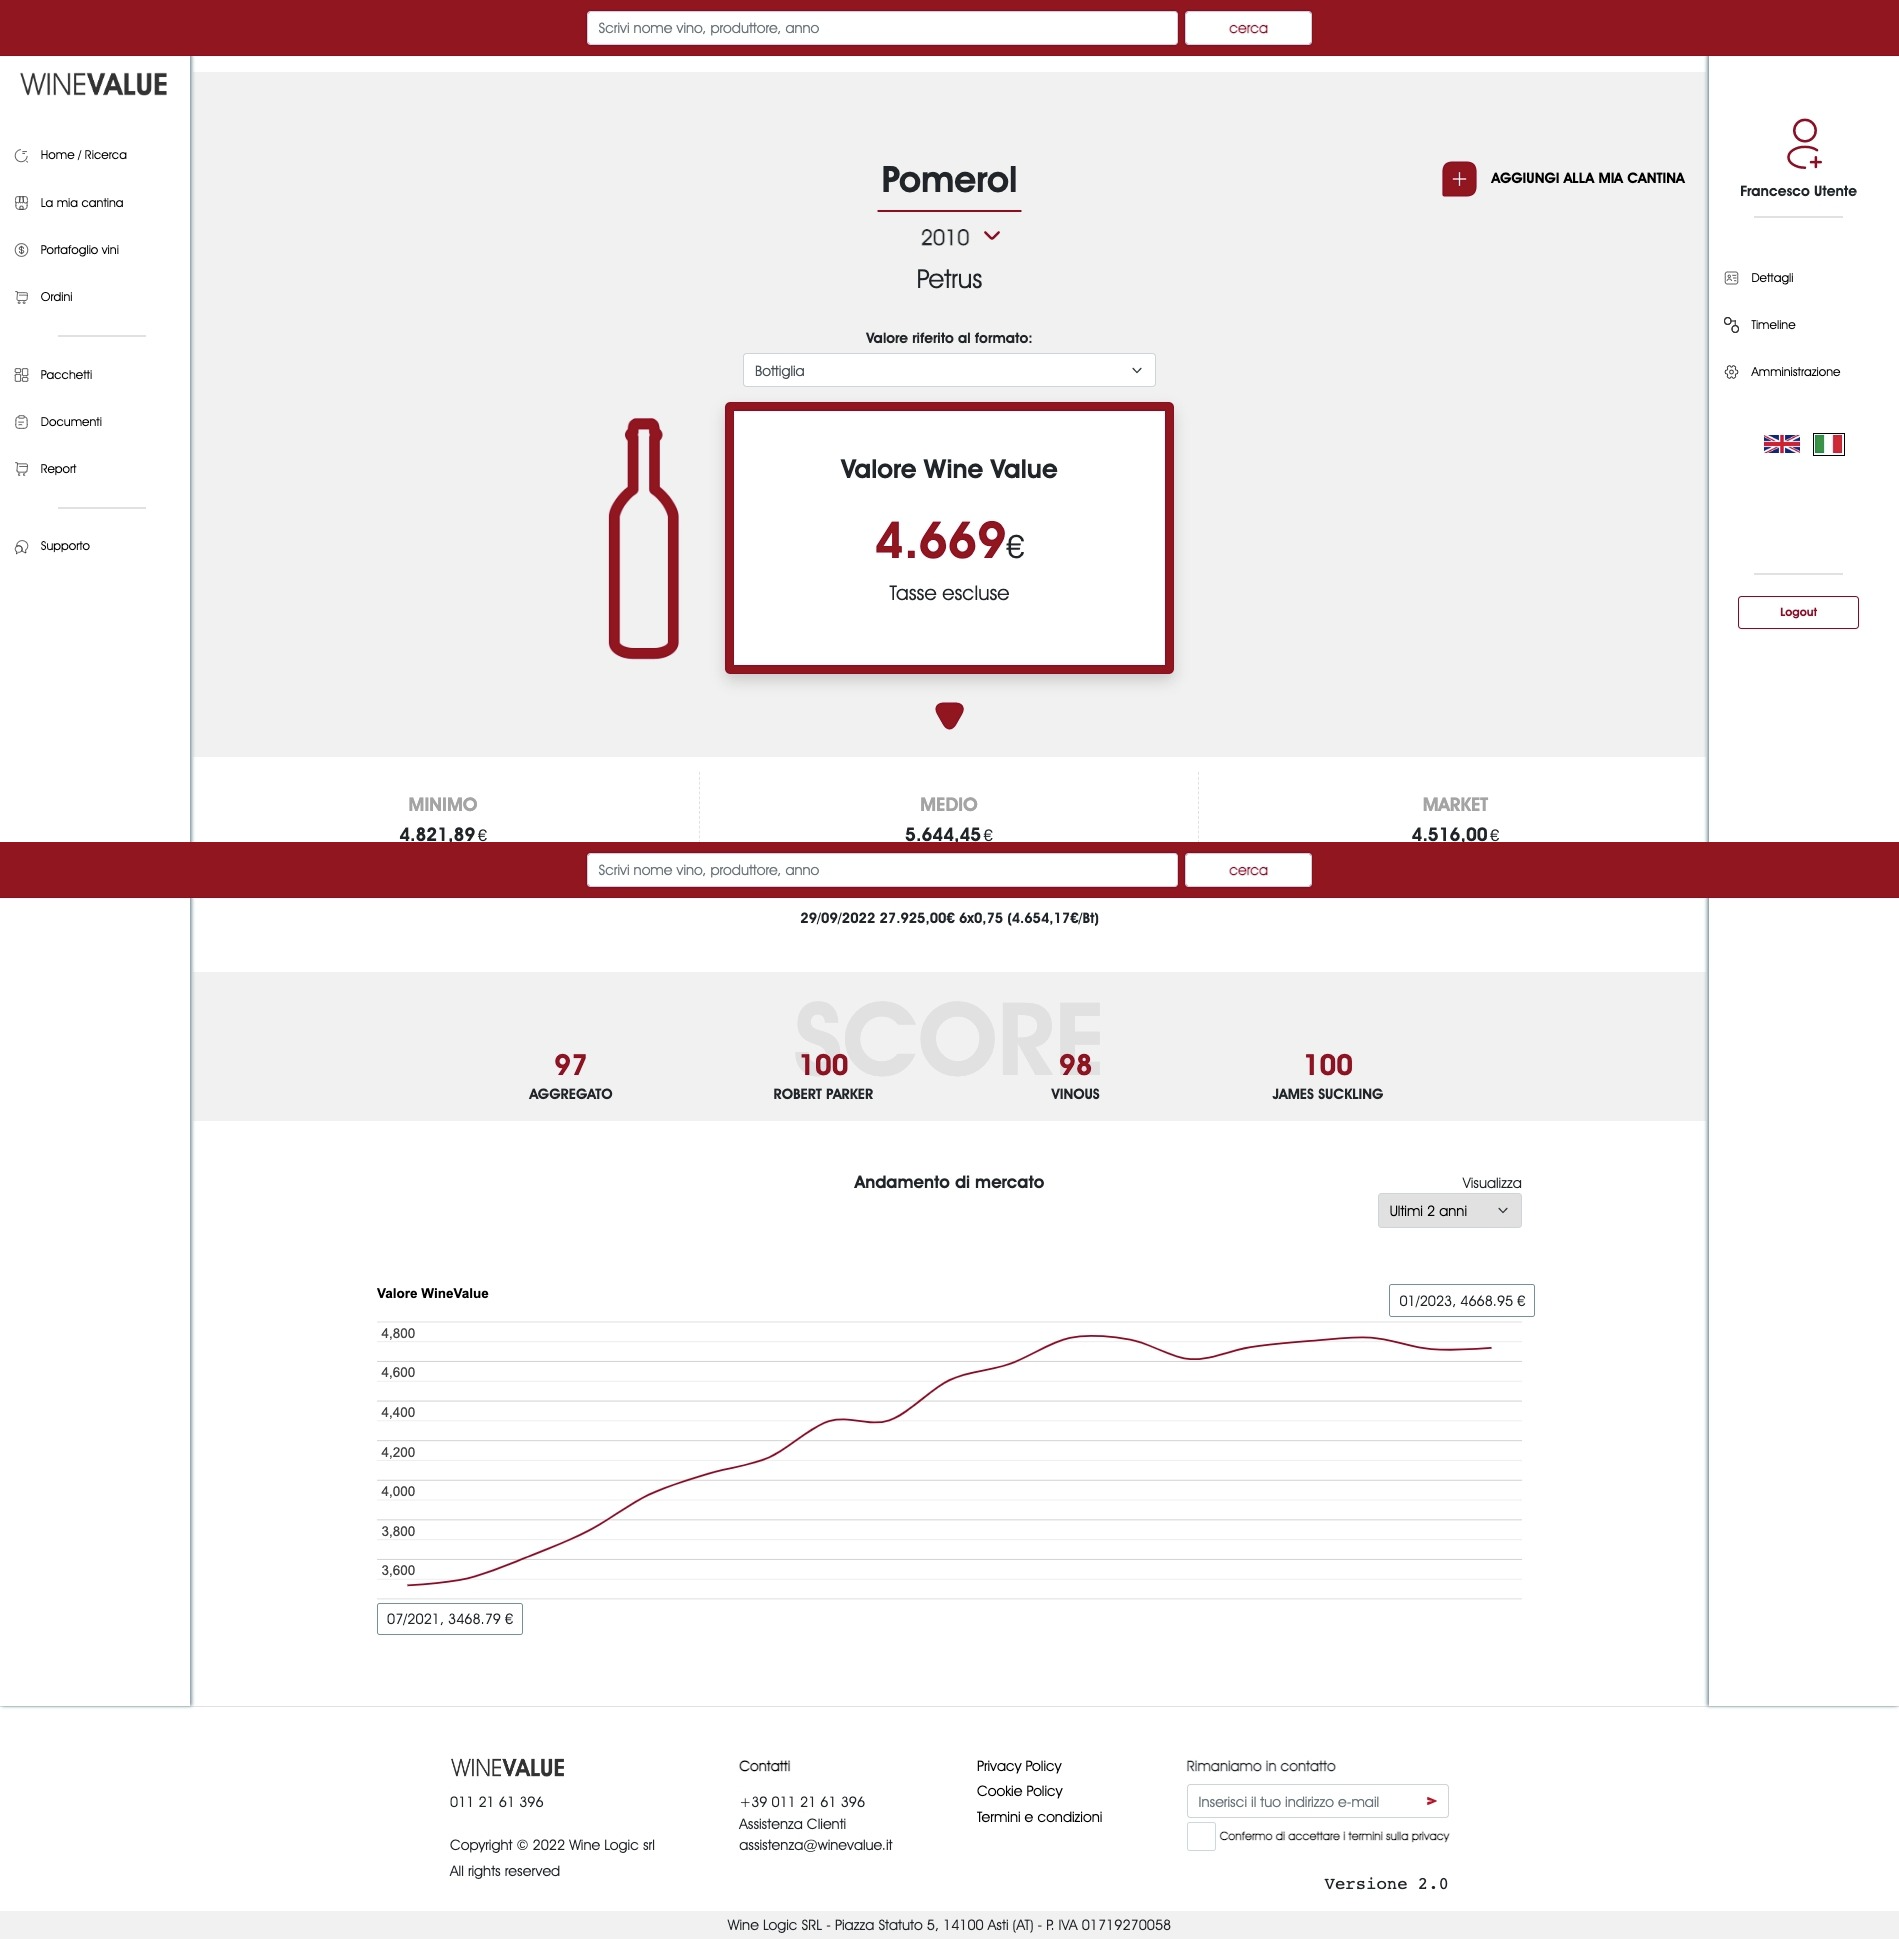This screenshot has width=1899, height=1939.
Task: Click the second cerca button mid-page
Action: pos(1248,870)
